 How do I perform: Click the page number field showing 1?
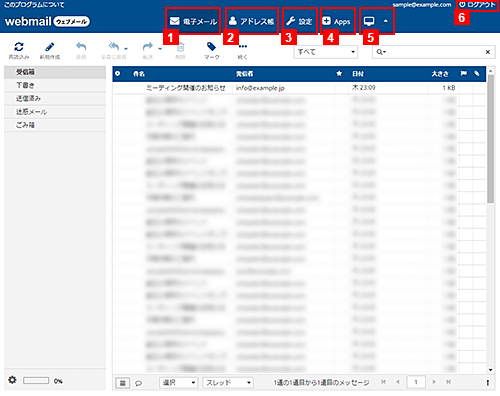pyautogui.click(x=416, y=382)
